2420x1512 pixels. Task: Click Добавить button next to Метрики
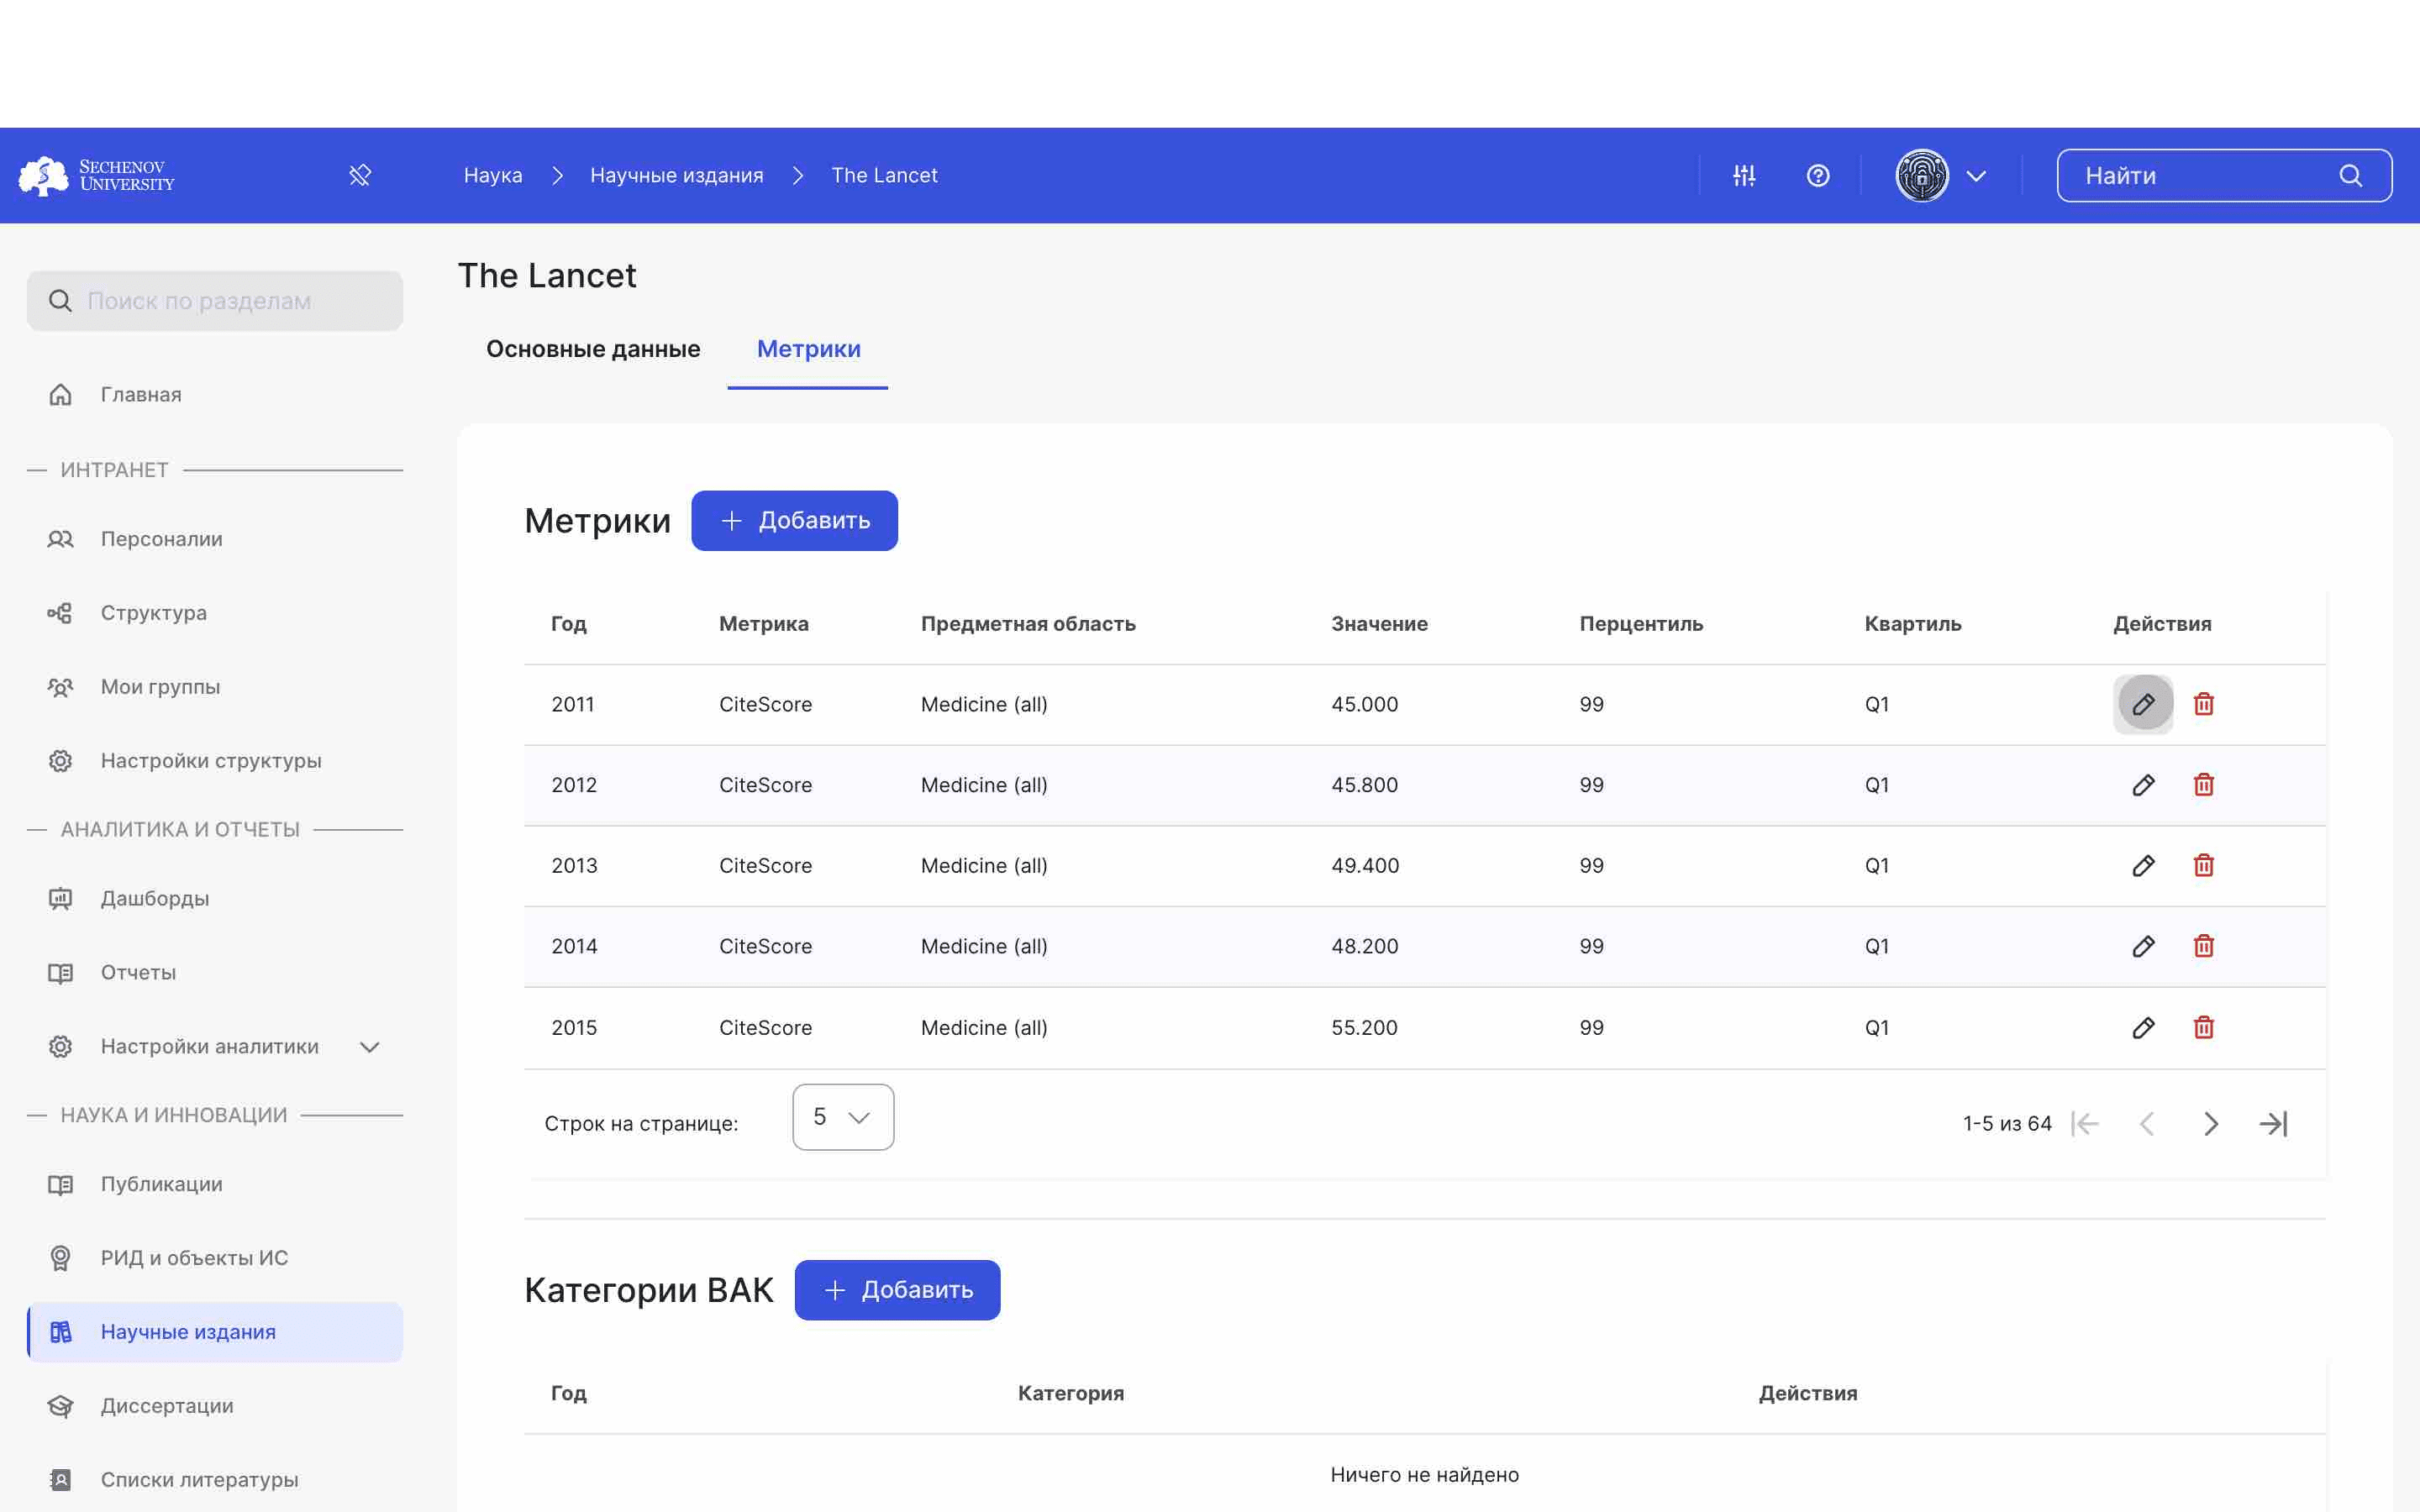pyautogui.click(x=794, y=521)
